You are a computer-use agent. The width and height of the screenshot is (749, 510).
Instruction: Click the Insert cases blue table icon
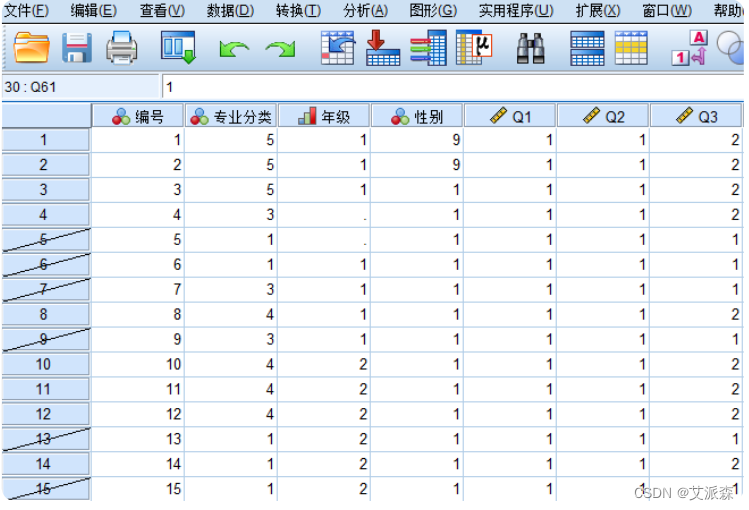click(587, 48)
